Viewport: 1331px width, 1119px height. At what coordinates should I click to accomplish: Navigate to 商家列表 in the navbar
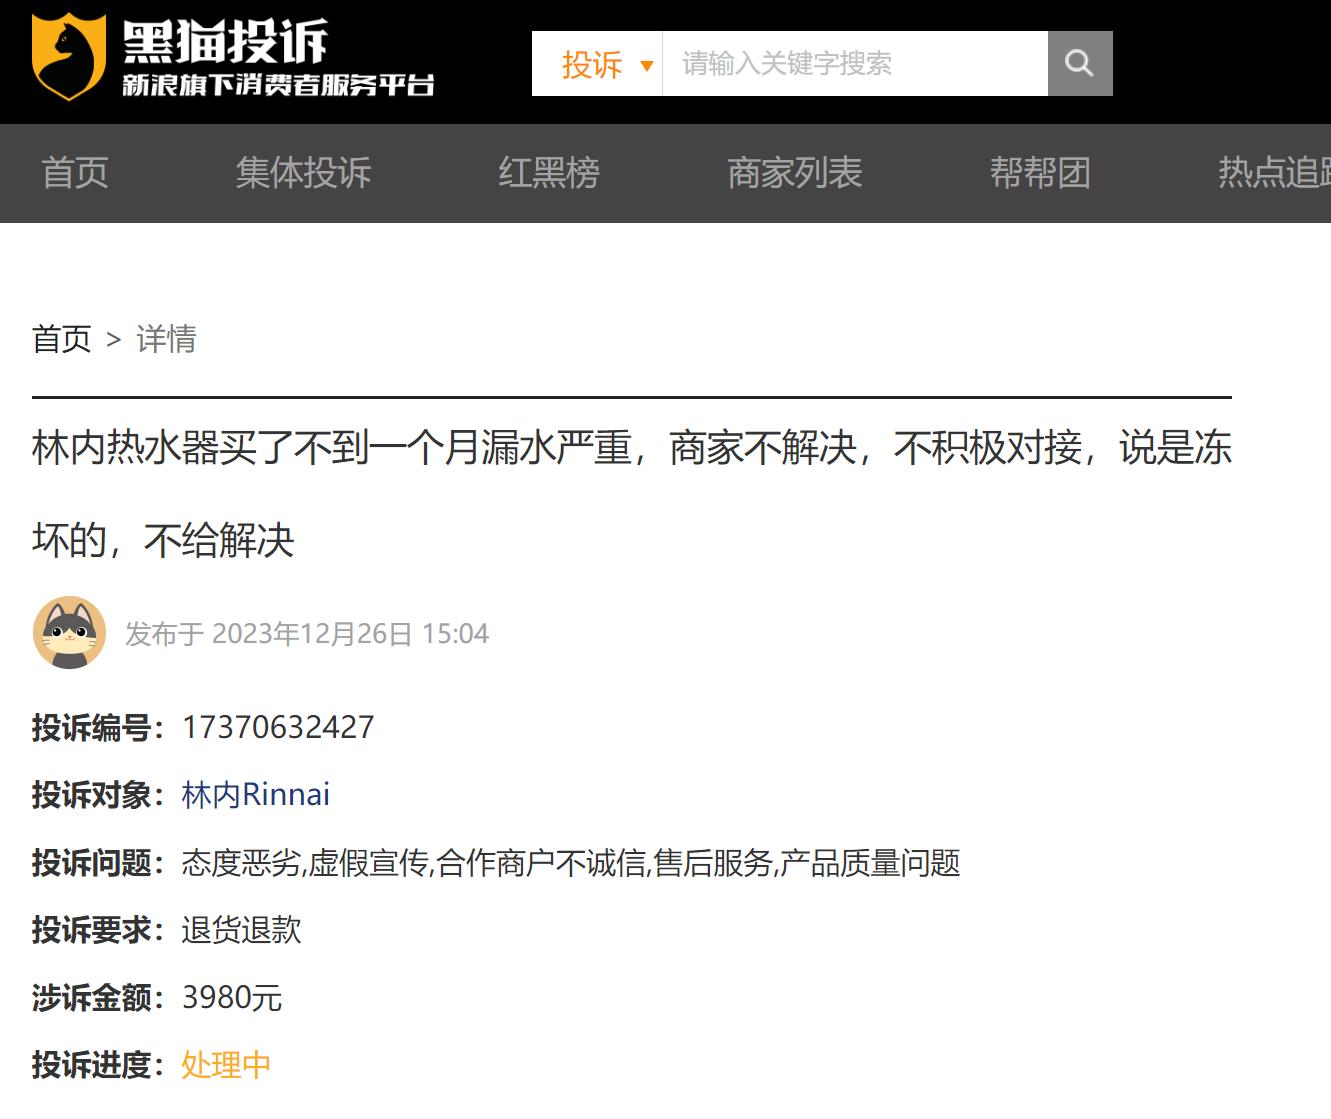[795, 172]
